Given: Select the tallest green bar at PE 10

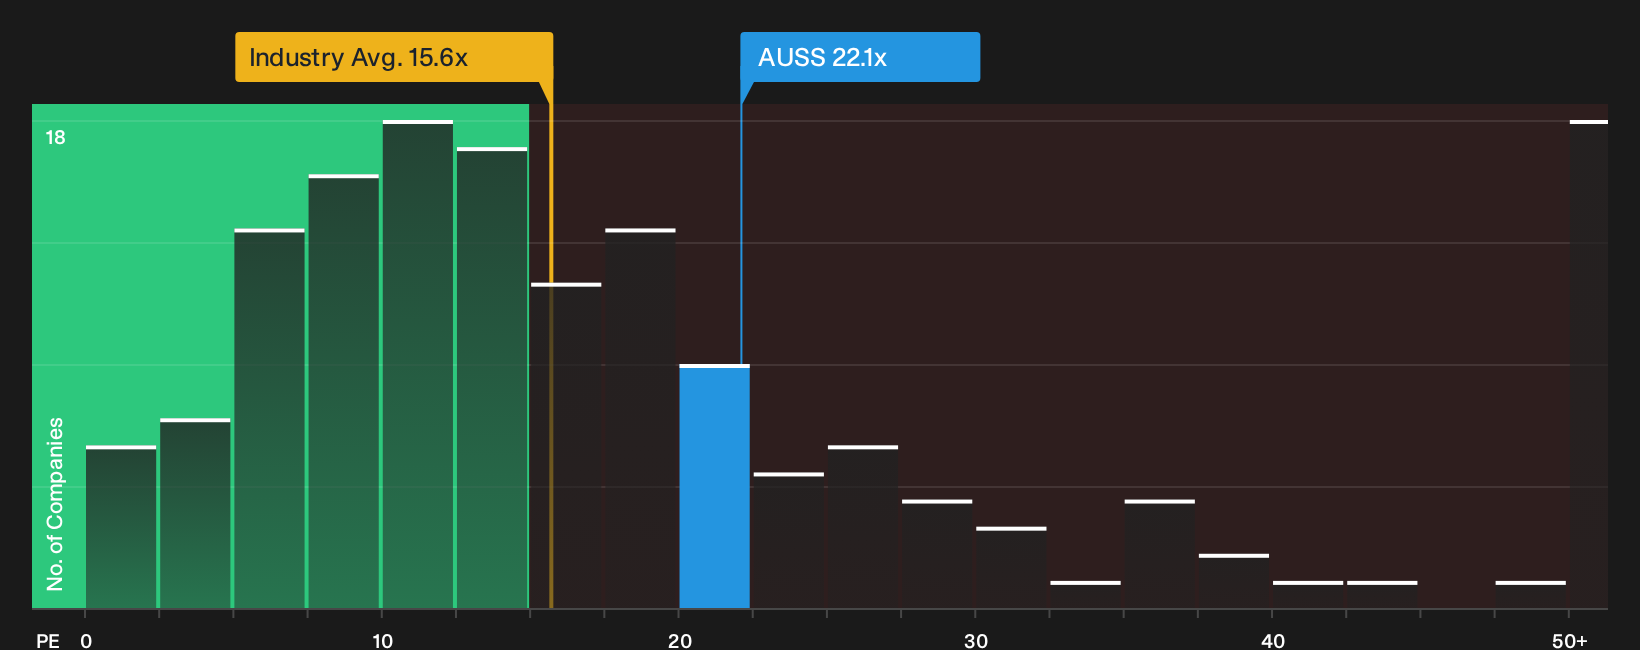Looking at the screenshot, I should (418, 365).
